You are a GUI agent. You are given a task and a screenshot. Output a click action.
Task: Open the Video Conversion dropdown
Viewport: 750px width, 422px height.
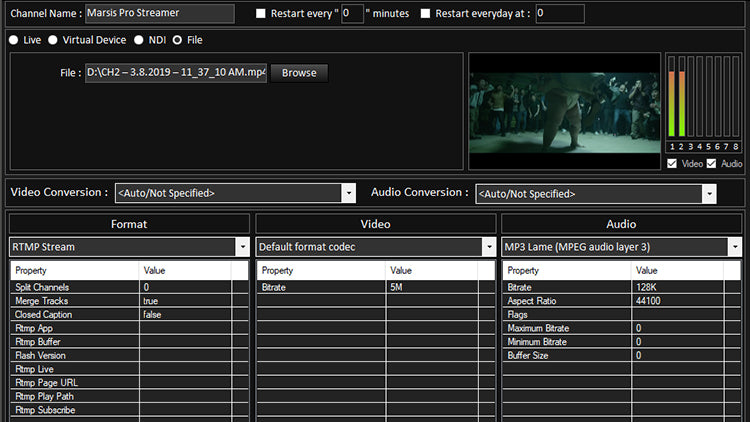tap(348, 193)
